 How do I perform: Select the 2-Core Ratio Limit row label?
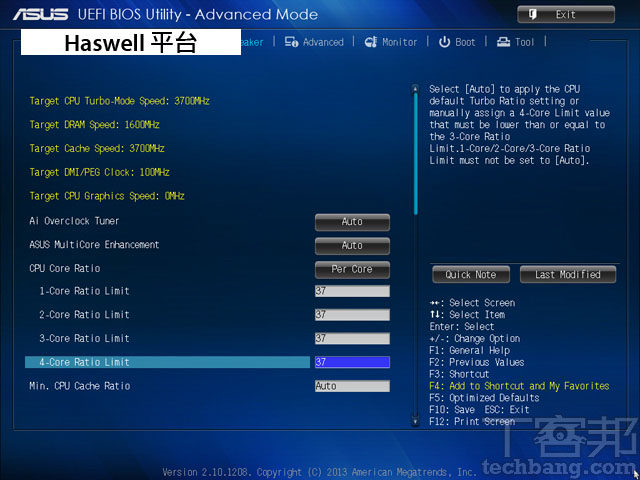coord(84,315)
